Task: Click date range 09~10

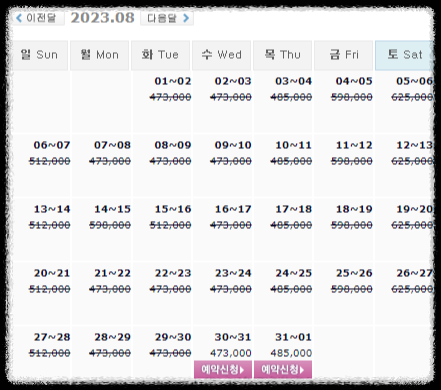Action: pyautogui.click(x=233, y=145)
